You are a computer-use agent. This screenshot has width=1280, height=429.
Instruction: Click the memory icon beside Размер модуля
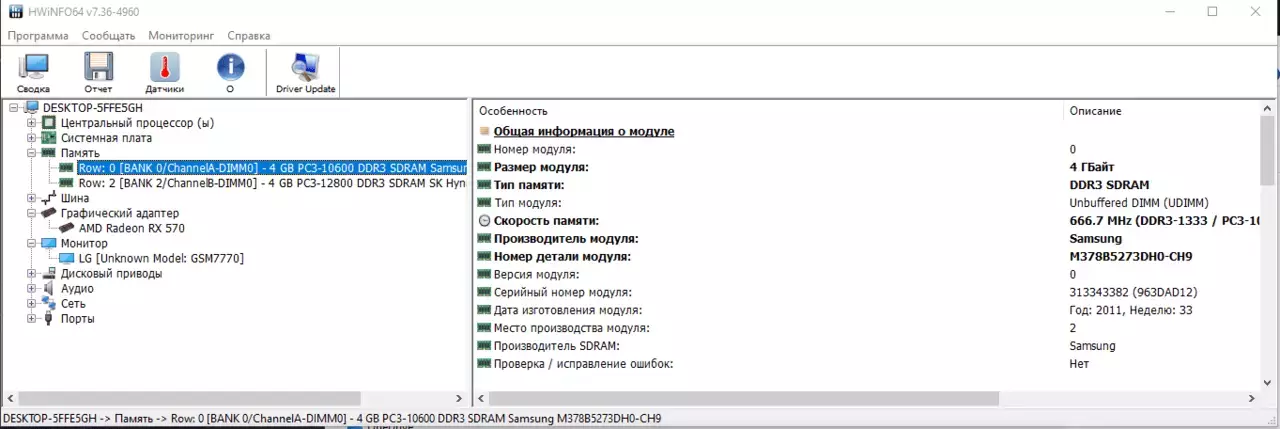485,167
